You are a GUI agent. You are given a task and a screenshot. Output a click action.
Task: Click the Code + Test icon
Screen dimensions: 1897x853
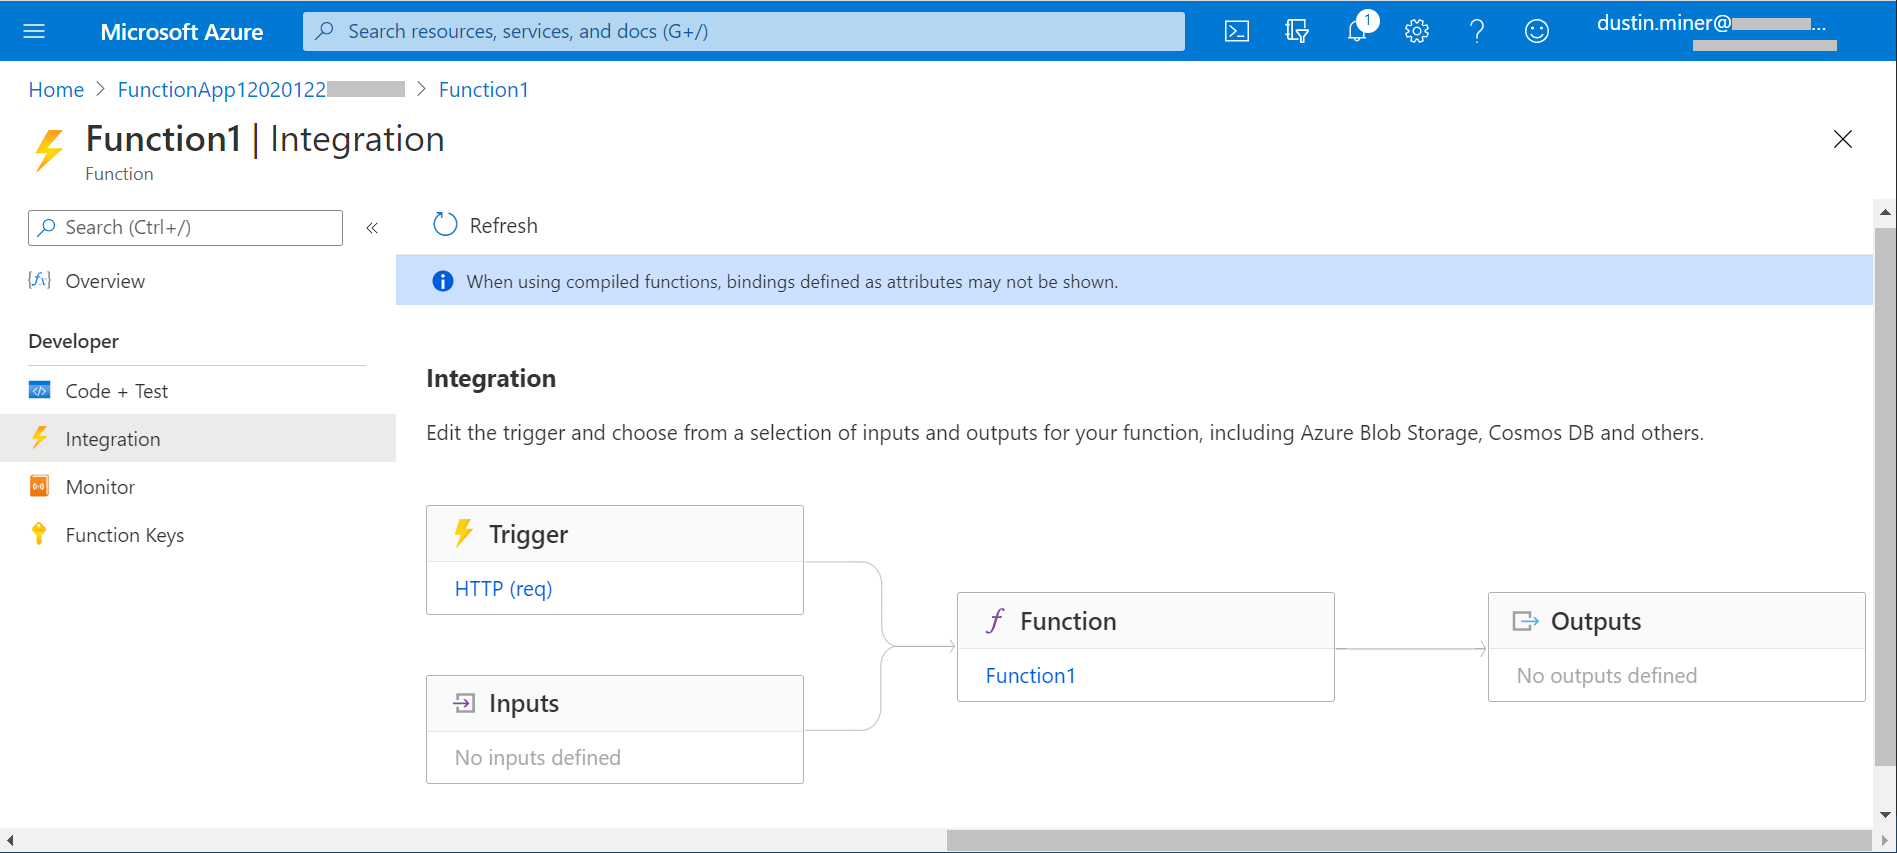click(39, 390)
